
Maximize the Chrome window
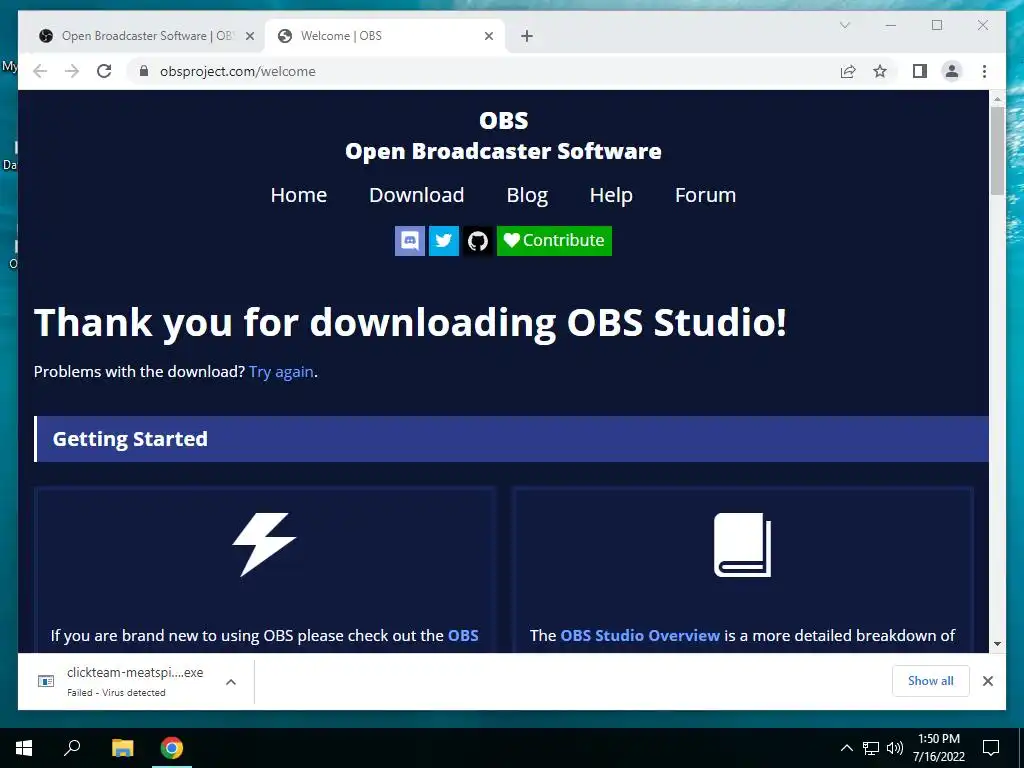[x=937, y=25]
